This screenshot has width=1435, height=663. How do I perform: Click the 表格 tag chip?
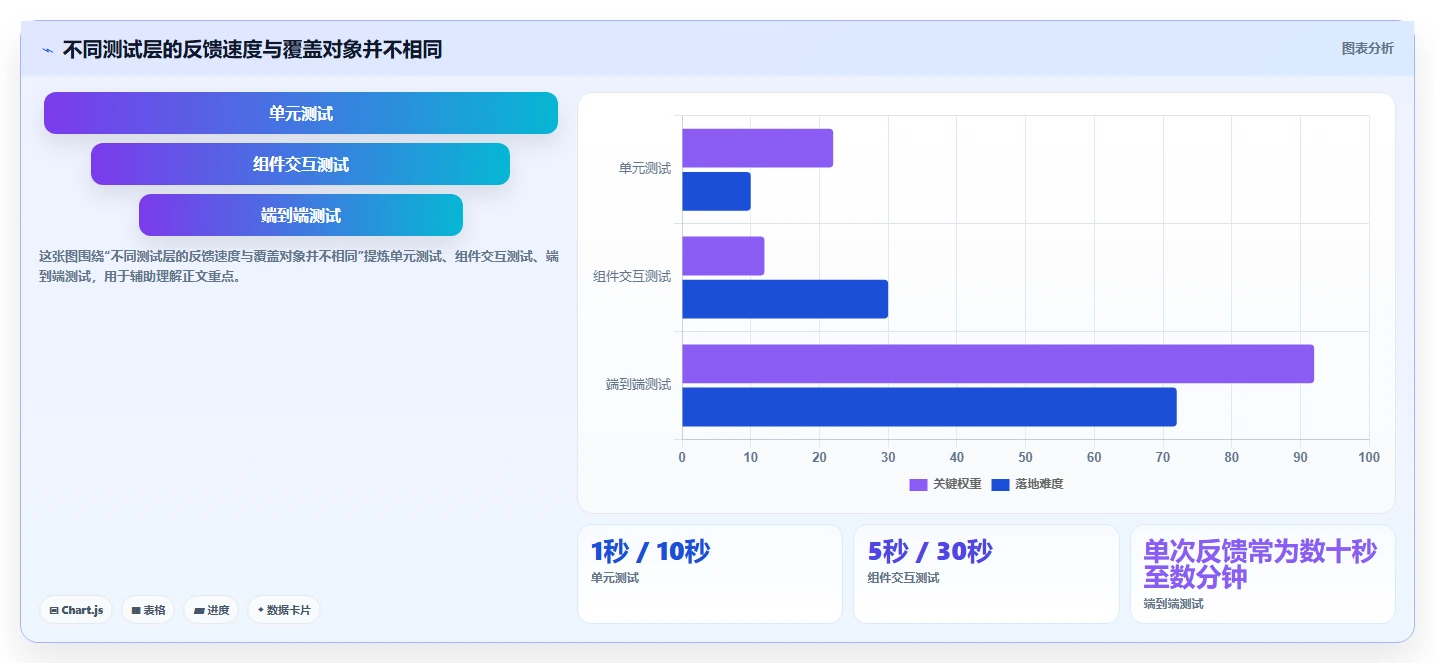pos(148,610)
